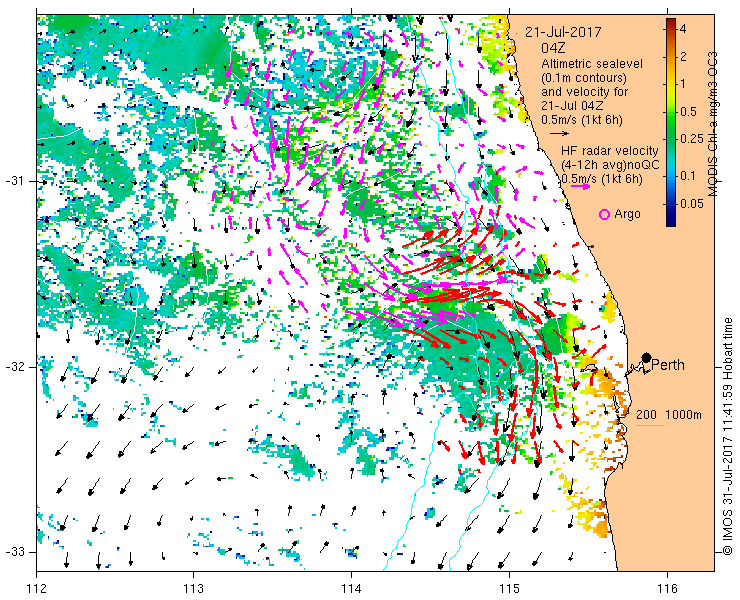Click the '21-Jul 04Z' legend line
The image size is (740, 600).
[x=572, y=105]
